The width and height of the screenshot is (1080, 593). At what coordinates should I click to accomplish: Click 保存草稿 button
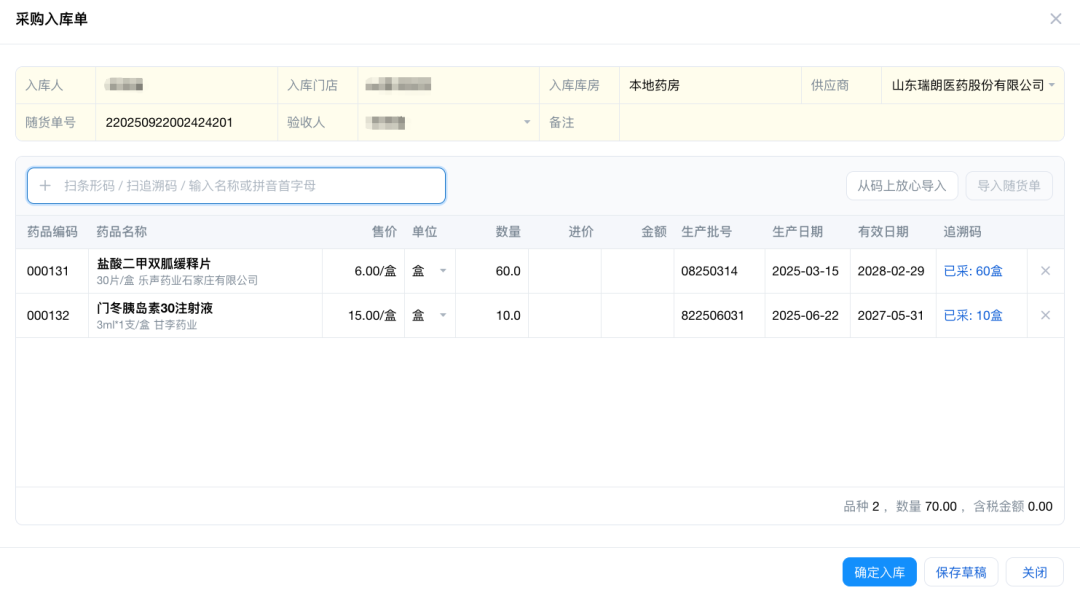961,572
